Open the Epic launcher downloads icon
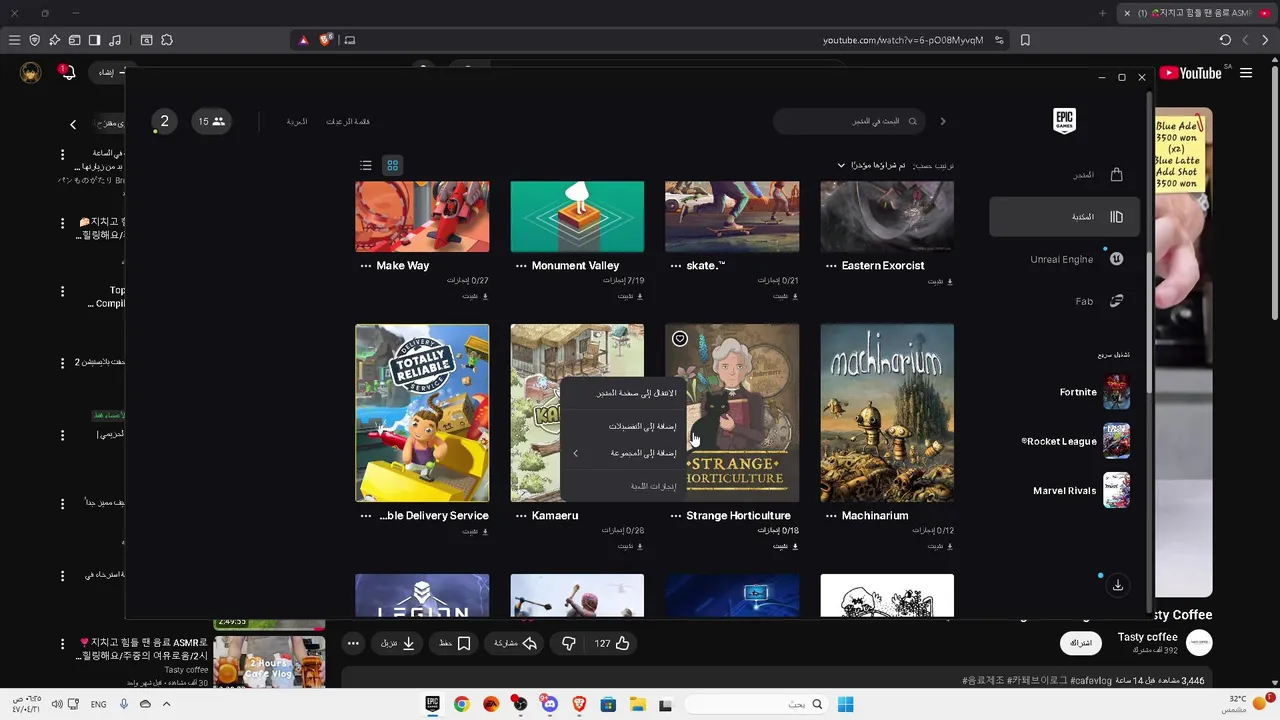The height and width of the screenshot is (720, 1280). [x=1118, y=586]
